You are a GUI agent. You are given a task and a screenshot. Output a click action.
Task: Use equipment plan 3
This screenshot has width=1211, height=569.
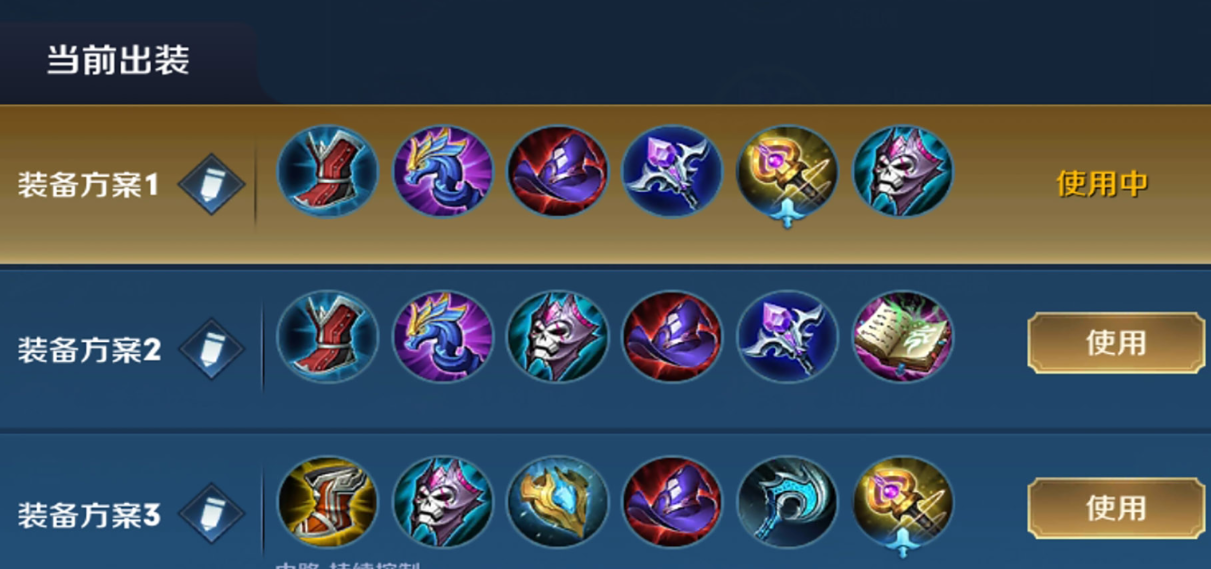[1116, 508]
